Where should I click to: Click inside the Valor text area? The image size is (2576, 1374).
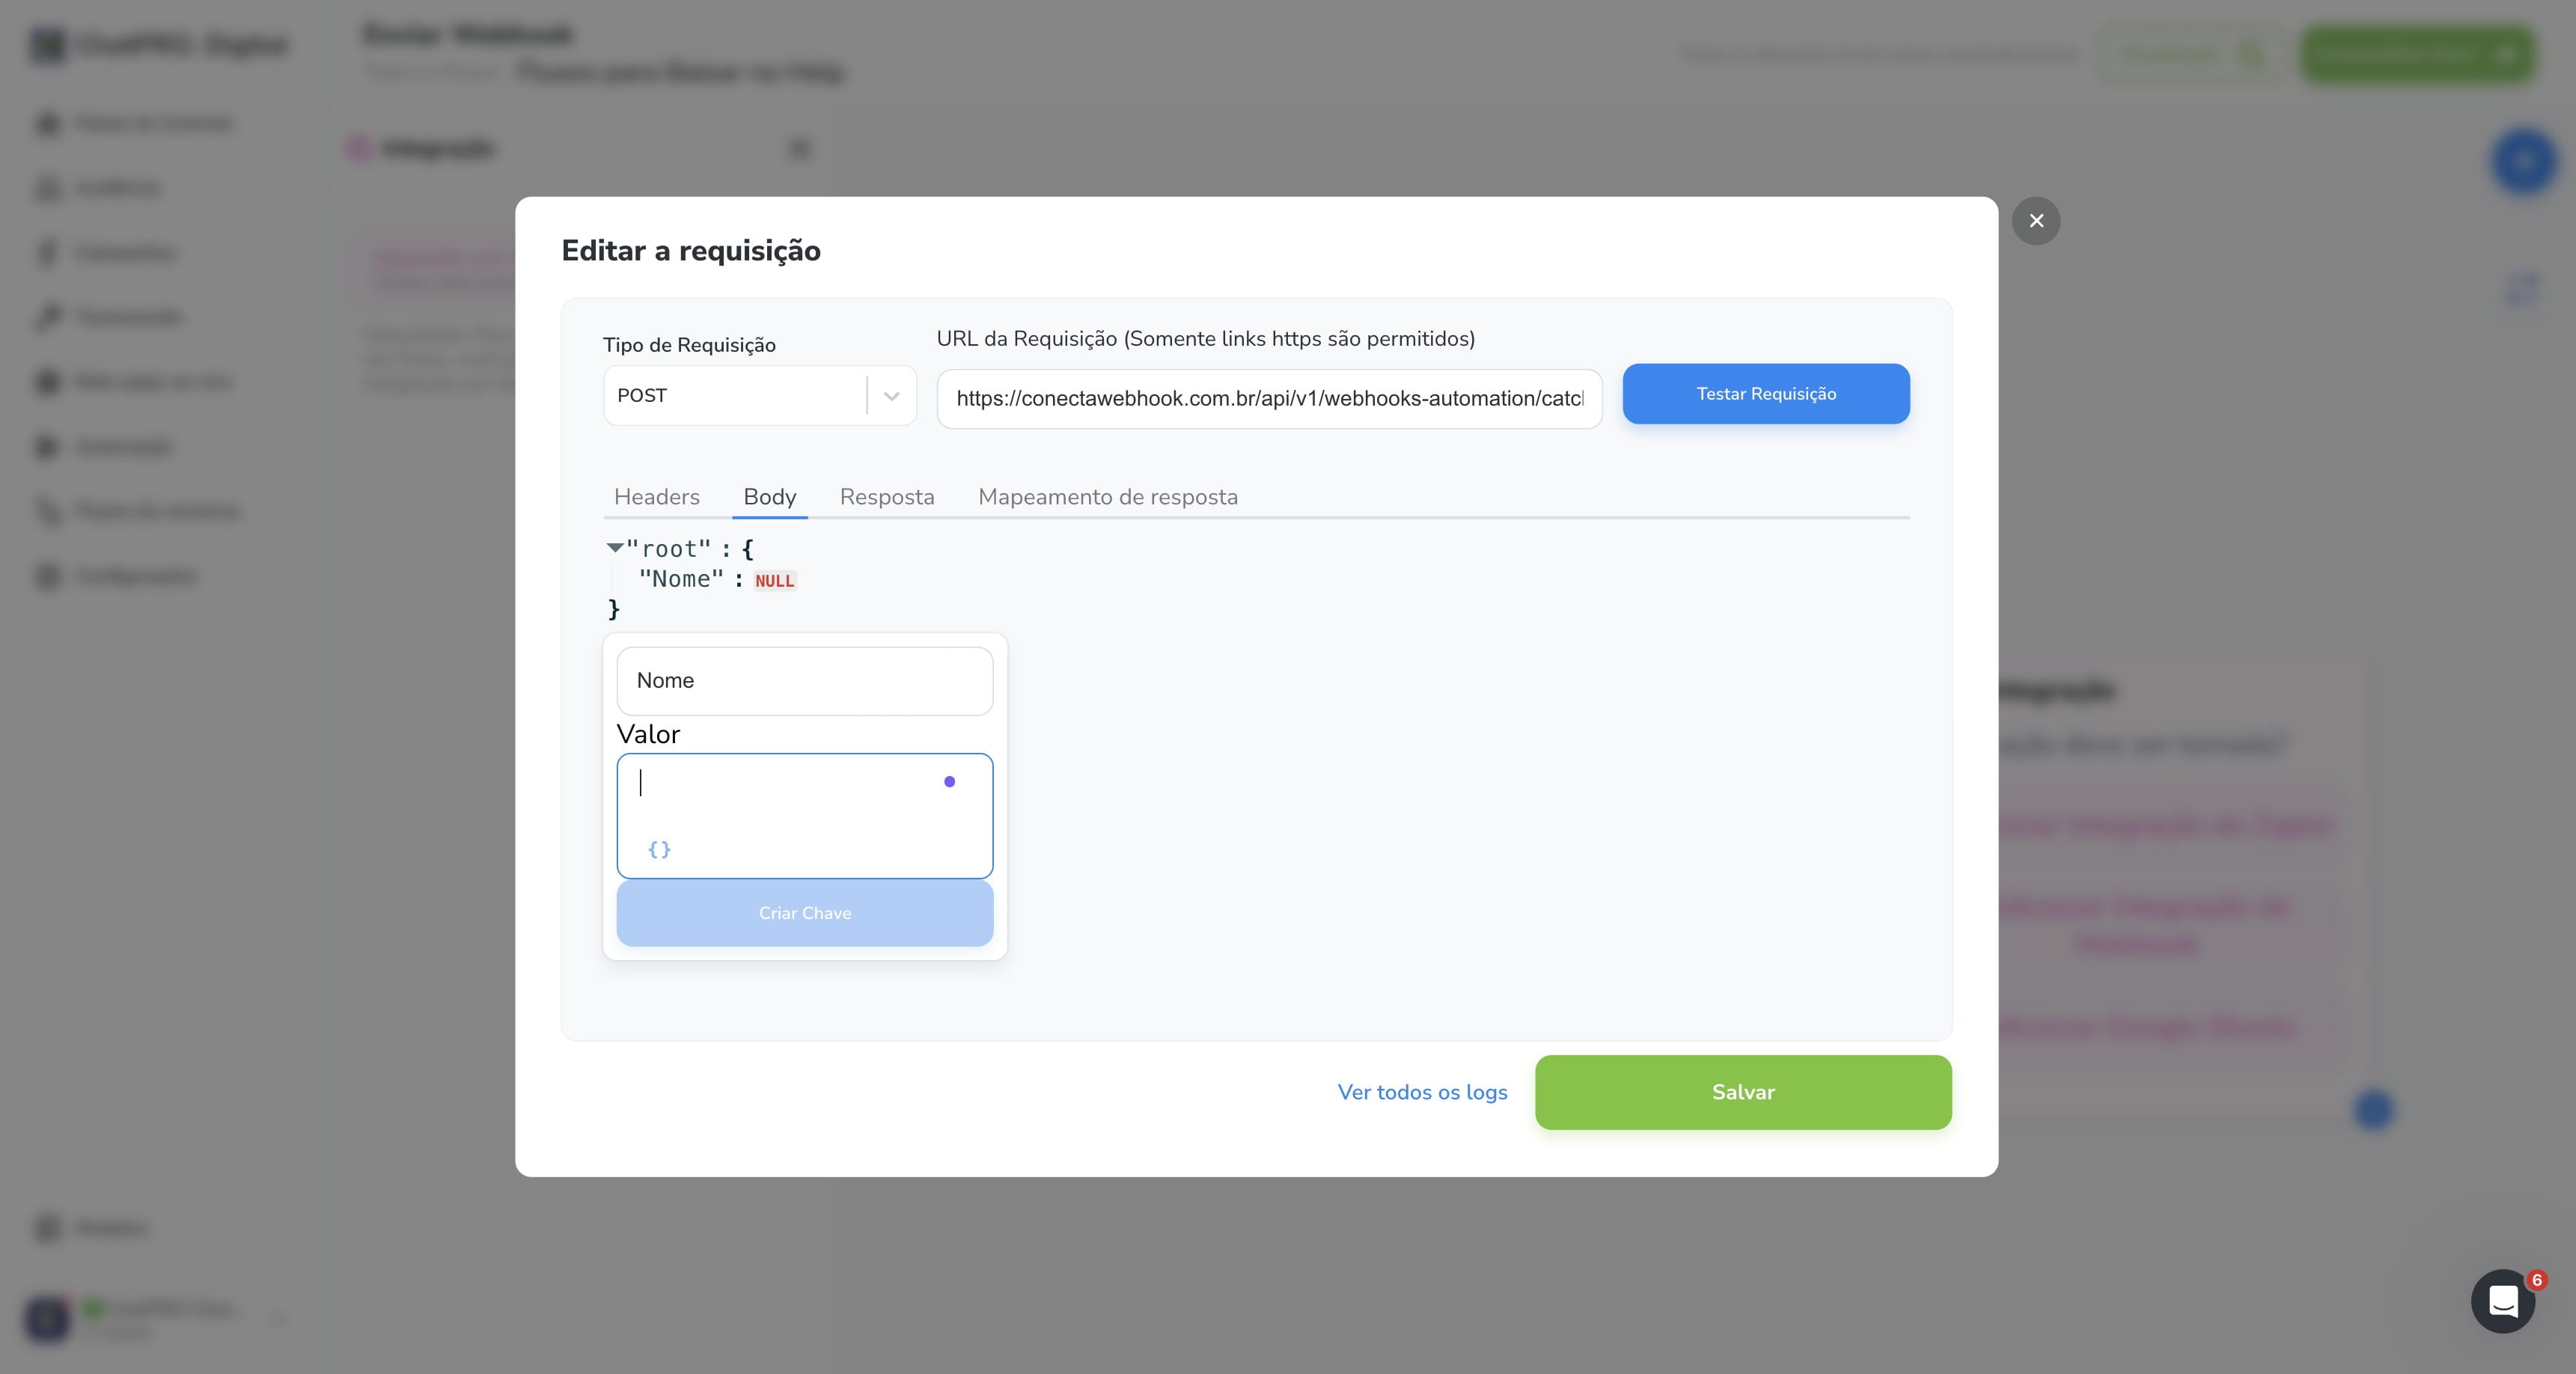click(805, 816)
